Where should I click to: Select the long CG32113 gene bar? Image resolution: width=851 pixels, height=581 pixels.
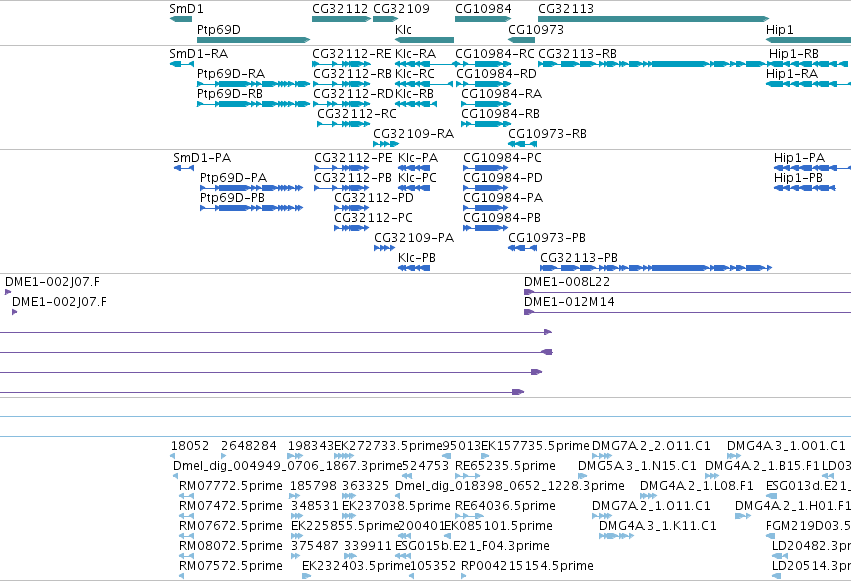653,19
